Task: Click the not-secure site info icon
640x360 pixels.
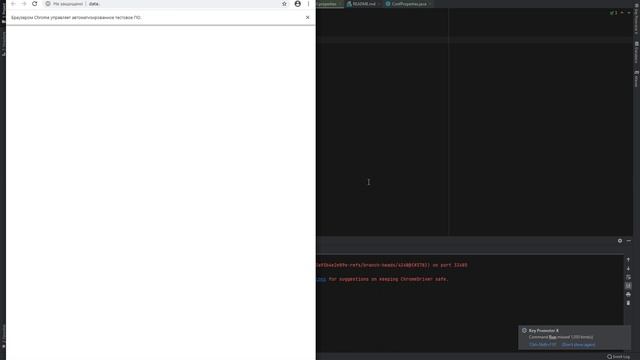Action: 48,4
